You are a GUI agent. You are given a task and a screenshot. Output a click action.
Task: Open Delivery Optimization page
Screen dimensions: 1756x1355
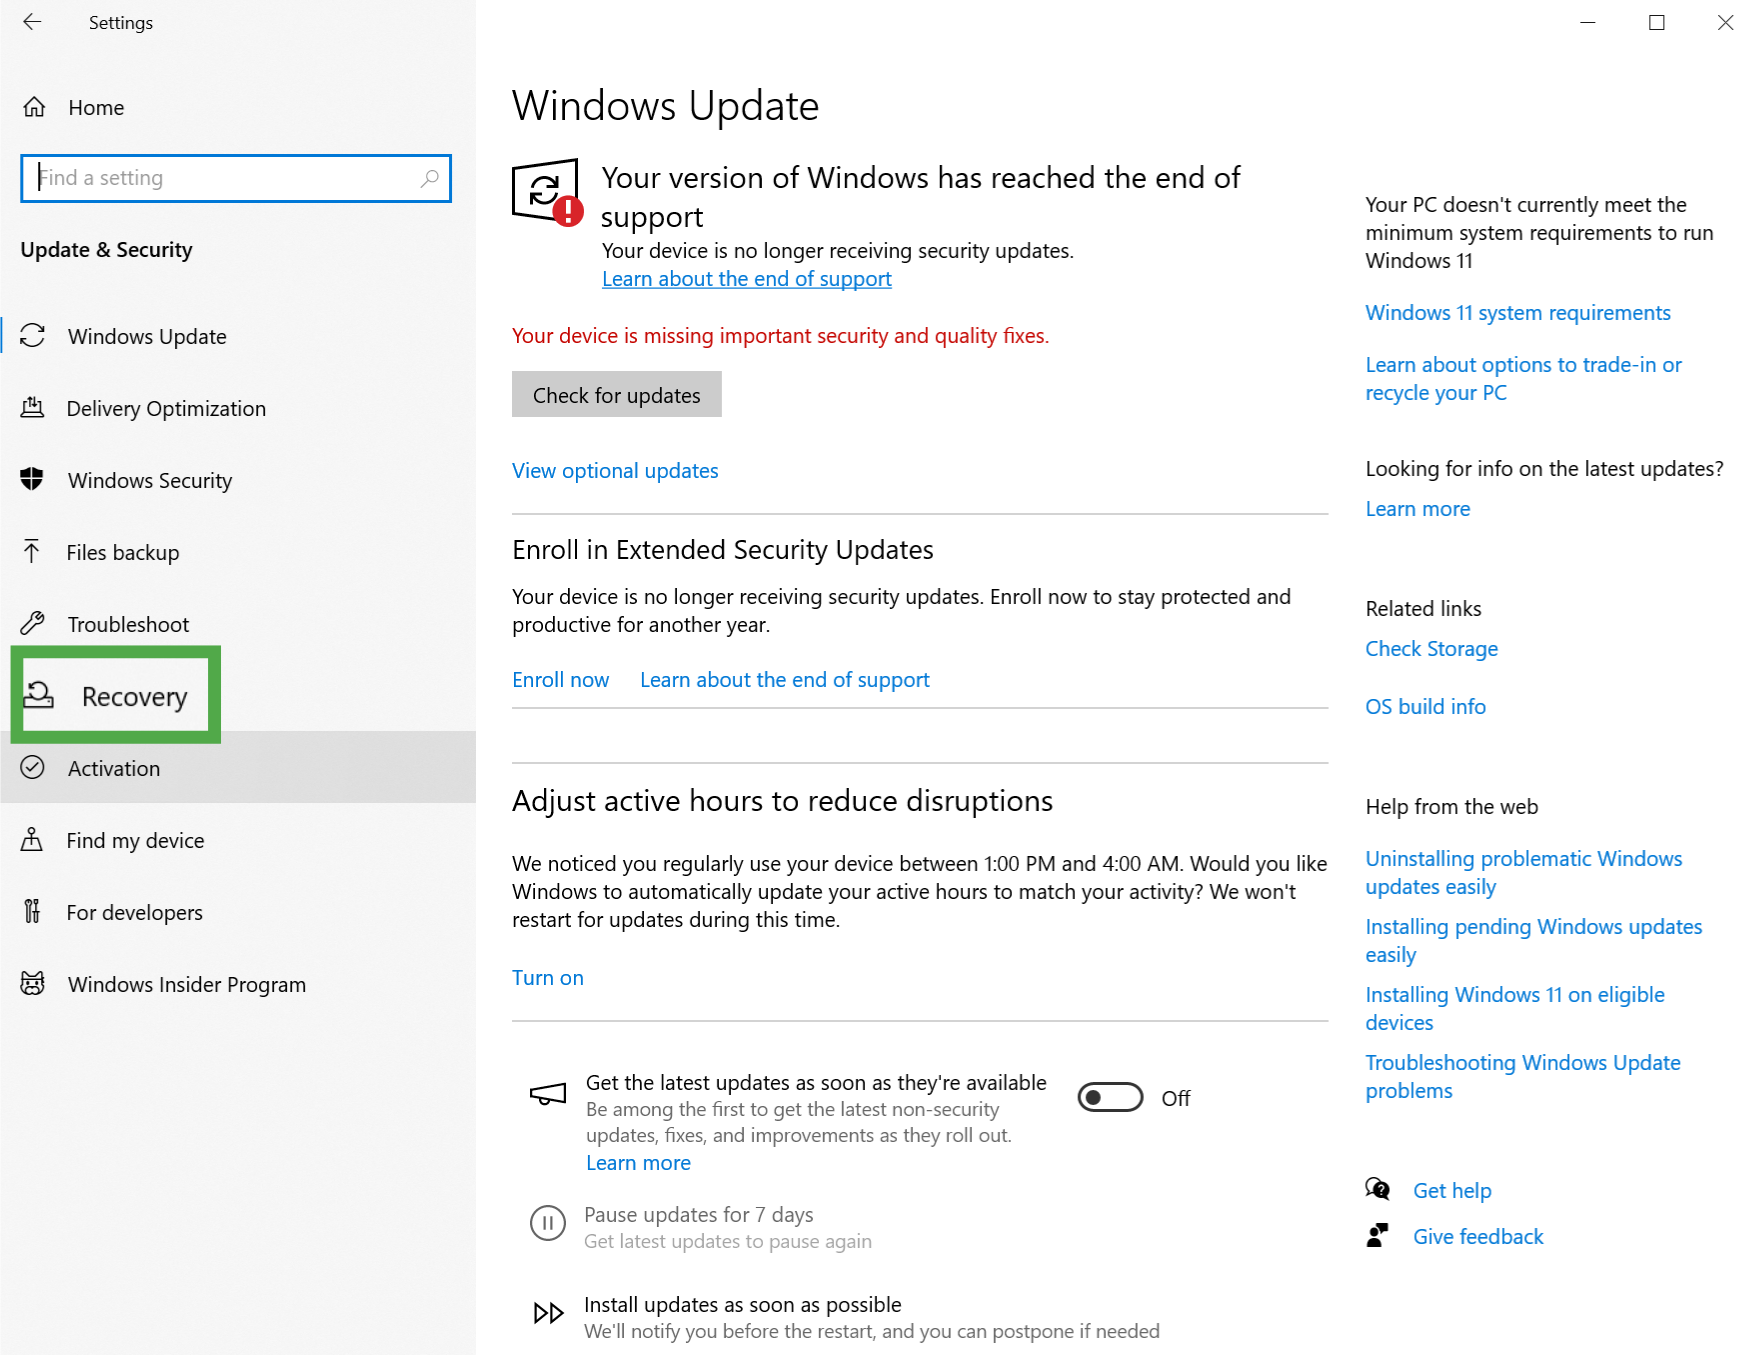pyautogui.click(x=238, y=408)
